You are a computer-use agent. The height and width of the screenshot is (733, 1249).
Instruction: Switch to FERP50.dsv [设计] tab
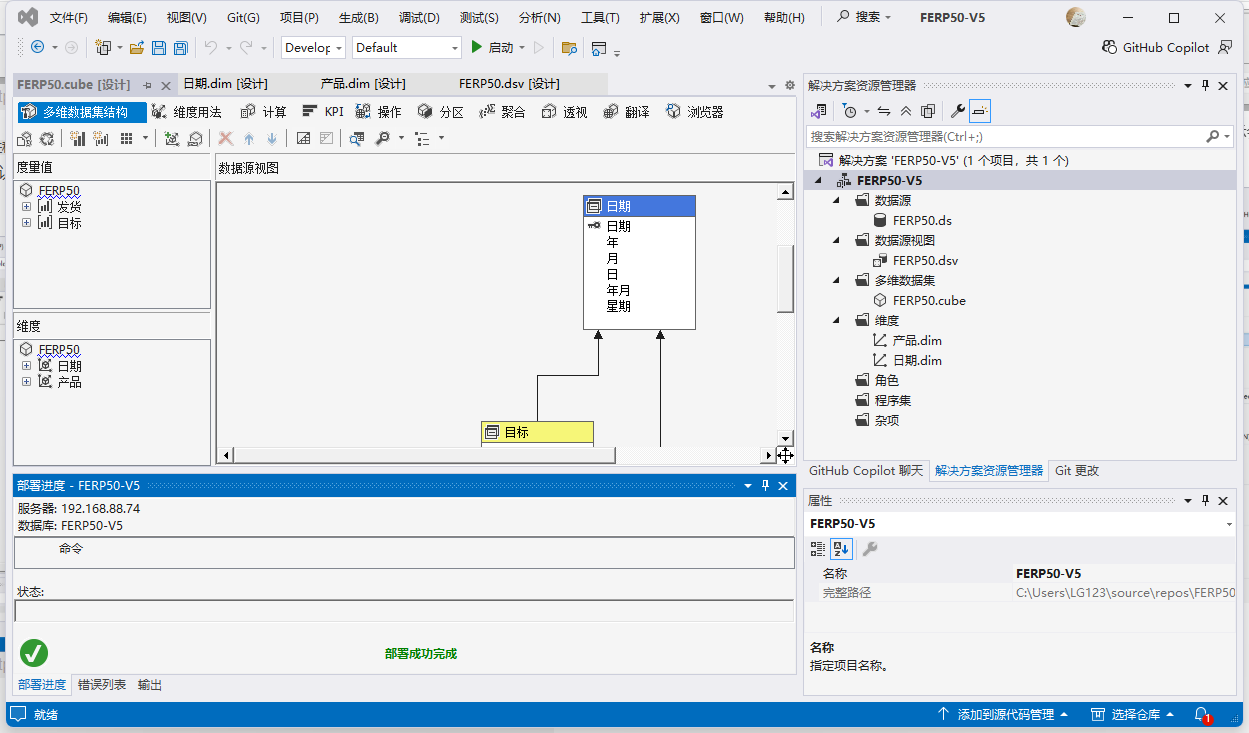tap(509, 84)
